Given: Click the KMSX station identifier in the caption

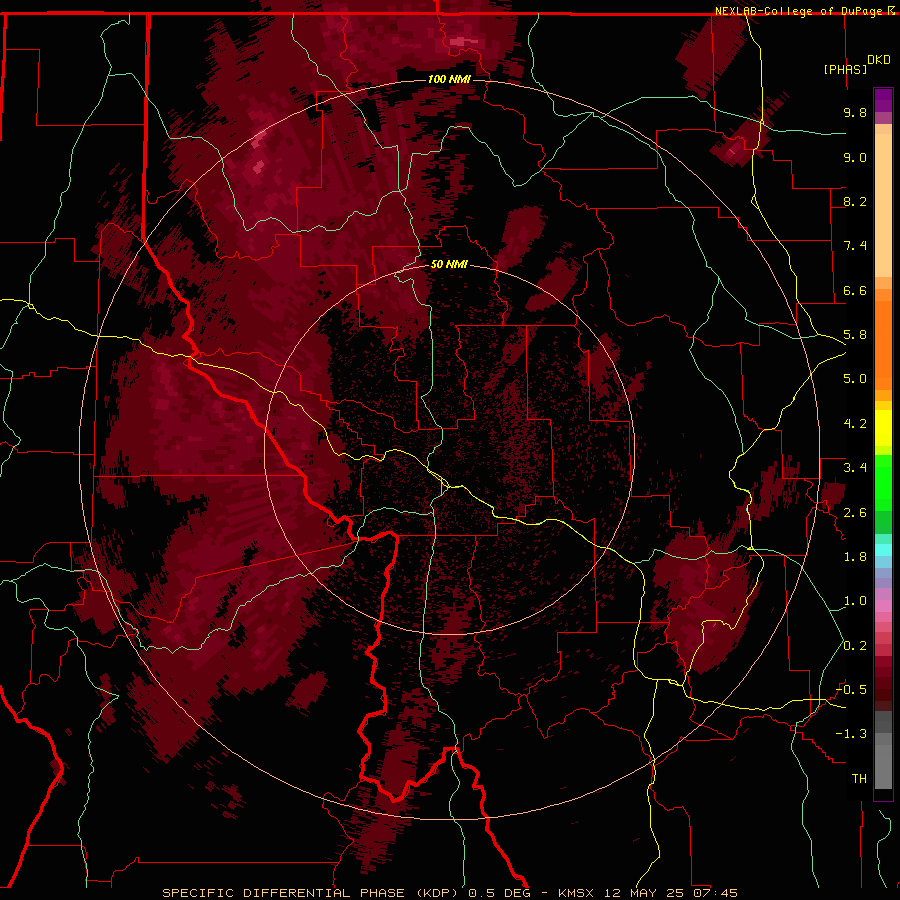Looking at the screenshot, I should click(576, 893).
